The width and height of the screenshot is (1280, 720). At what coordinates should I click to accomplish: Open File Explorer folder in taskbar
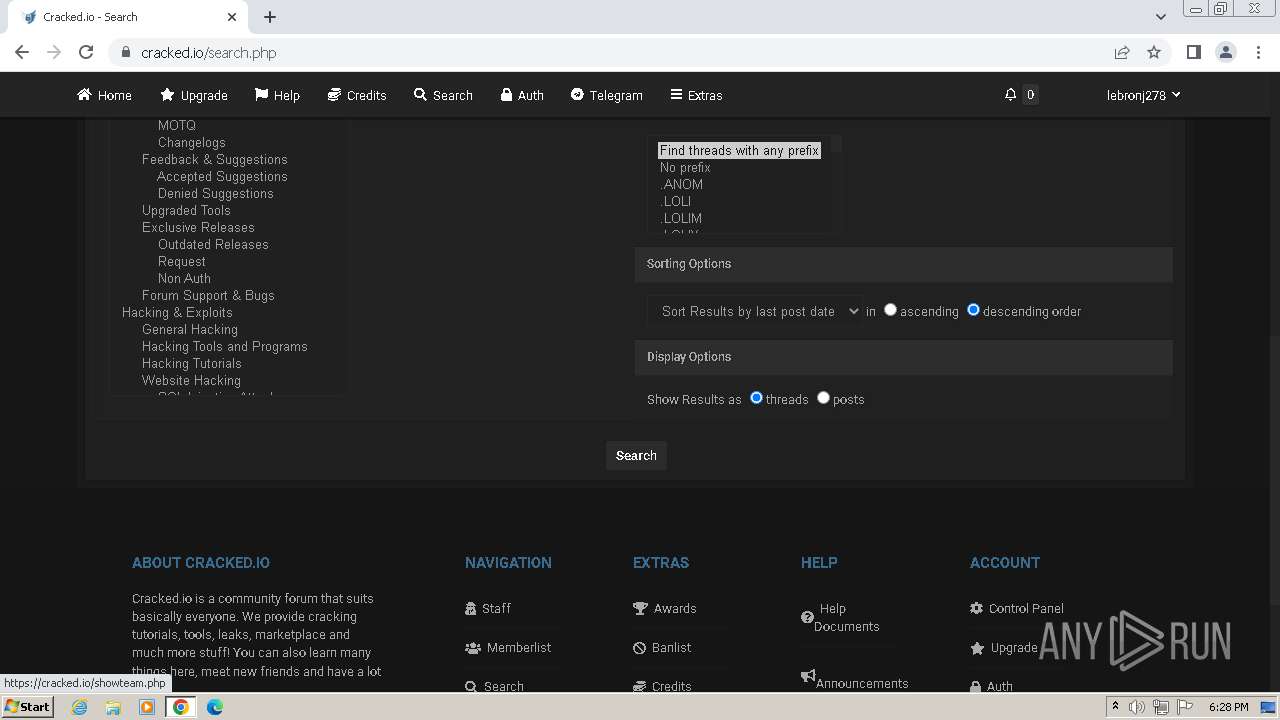113,707
